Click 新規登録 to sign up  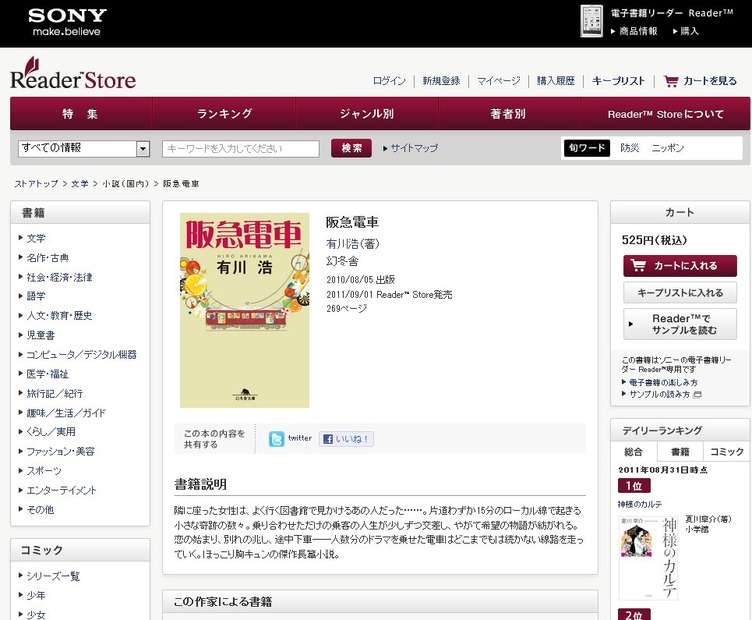click(x=441, y=81)
